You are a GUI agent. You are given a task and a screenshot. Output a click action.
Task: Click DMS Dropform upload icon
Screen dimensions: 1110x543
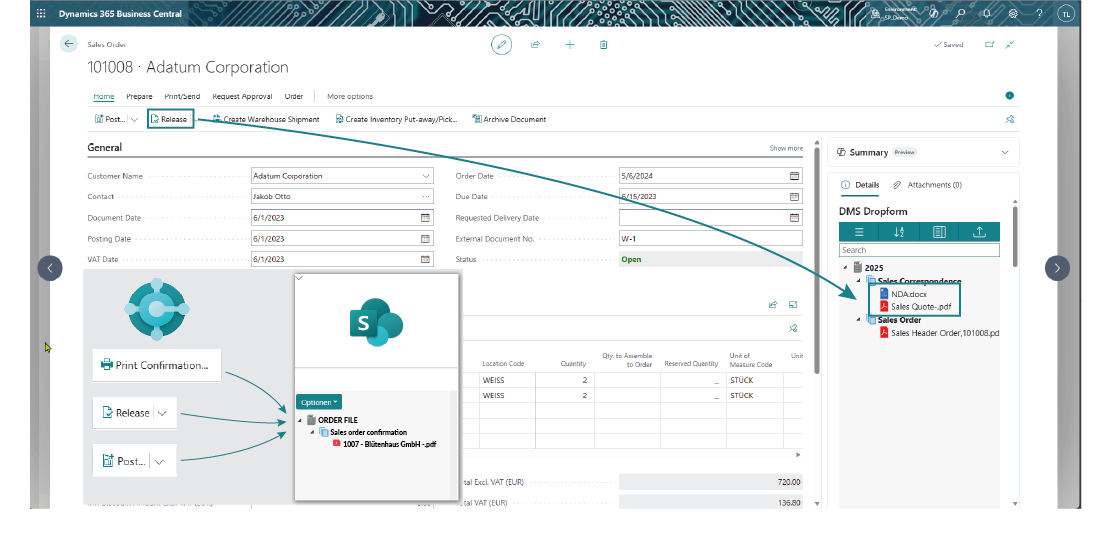click(x=980, y=232)
